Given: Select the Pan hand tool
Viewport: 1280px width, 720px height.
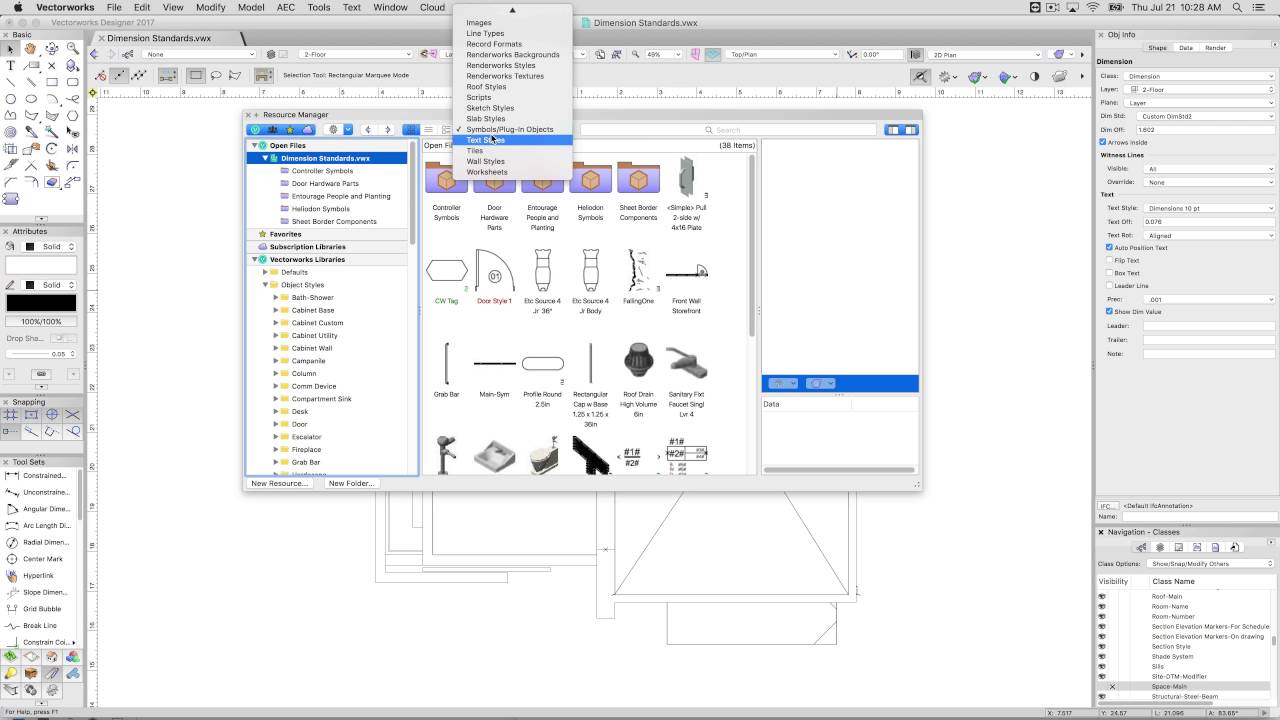Looking at the screenshot, I should 31,48.
